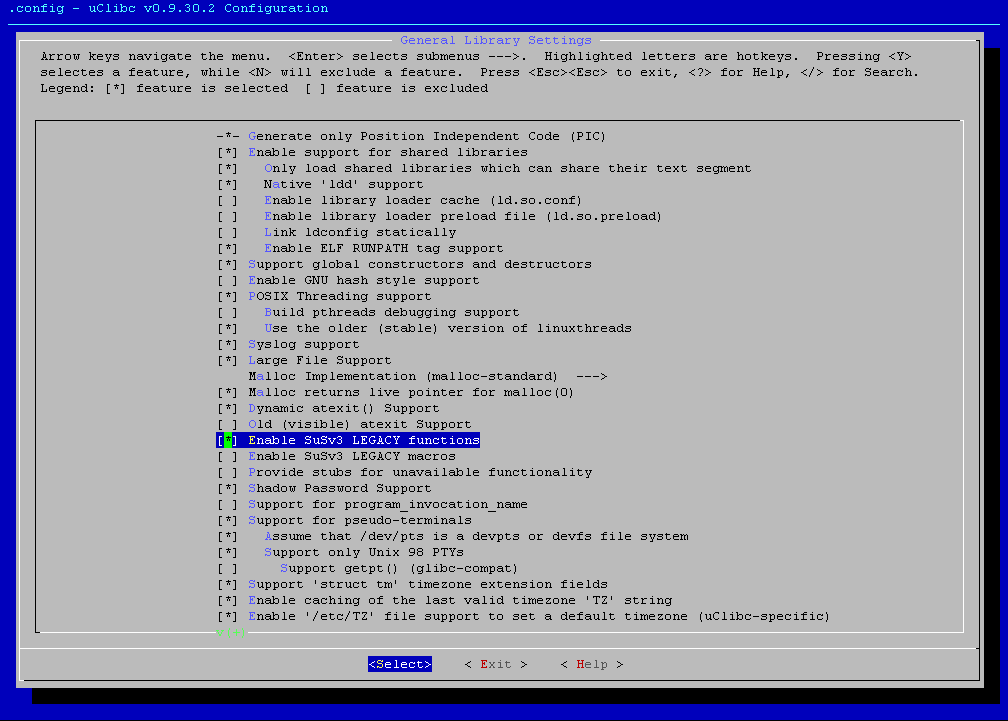Open Malloc Implementation (malloc-standard) submenu

click(428, 377)
